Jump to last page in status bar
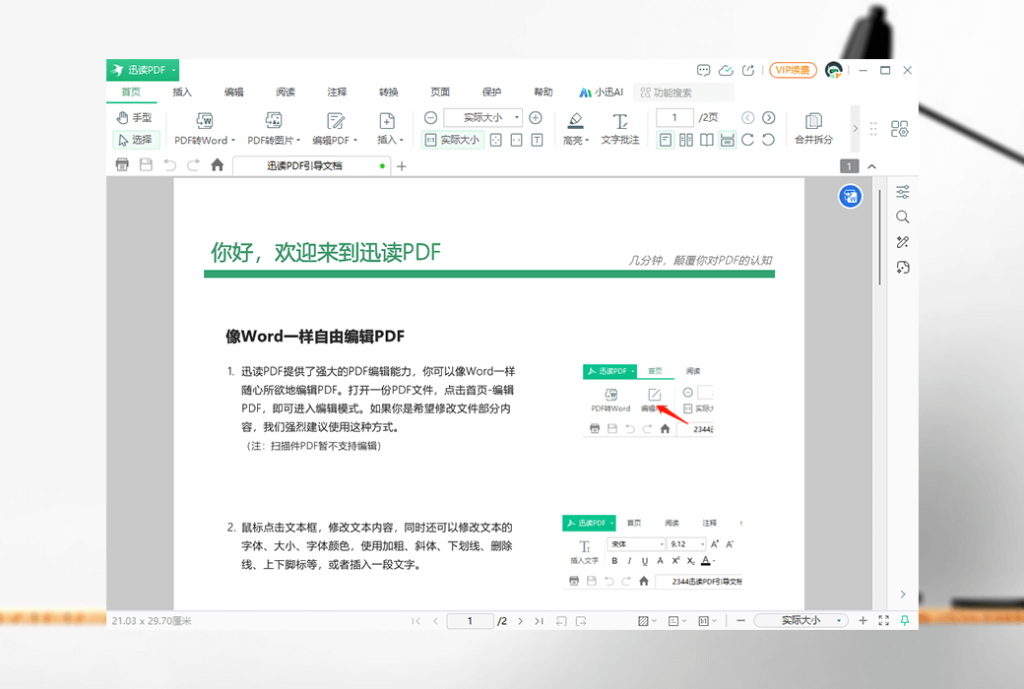The height and width of the screenshot is (689, 1024). click(539, 621)
